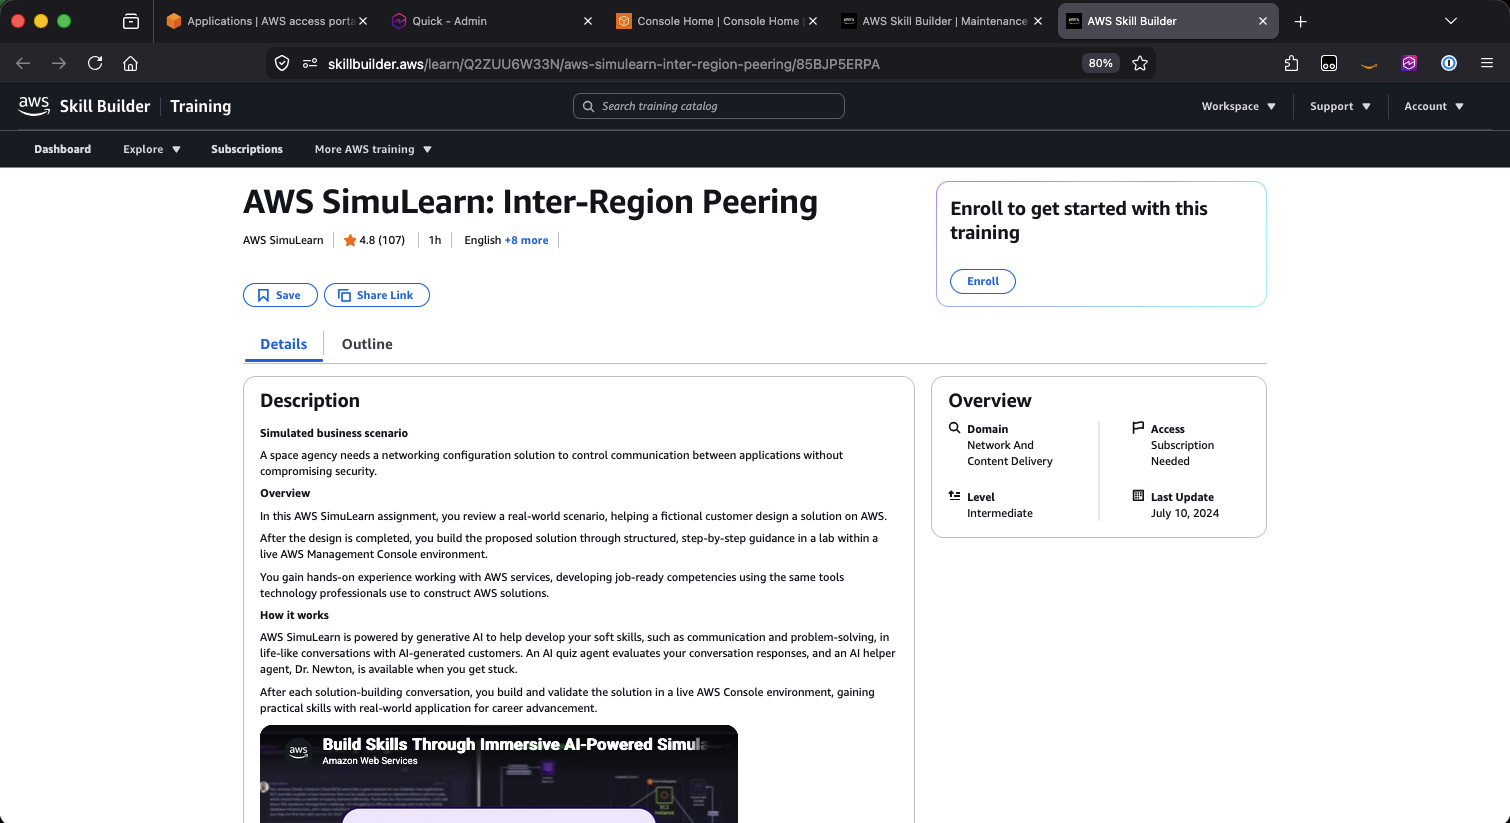Open a new browser tab
The height and width of the screenshot is (823, 1510).
pos(1300,21)
